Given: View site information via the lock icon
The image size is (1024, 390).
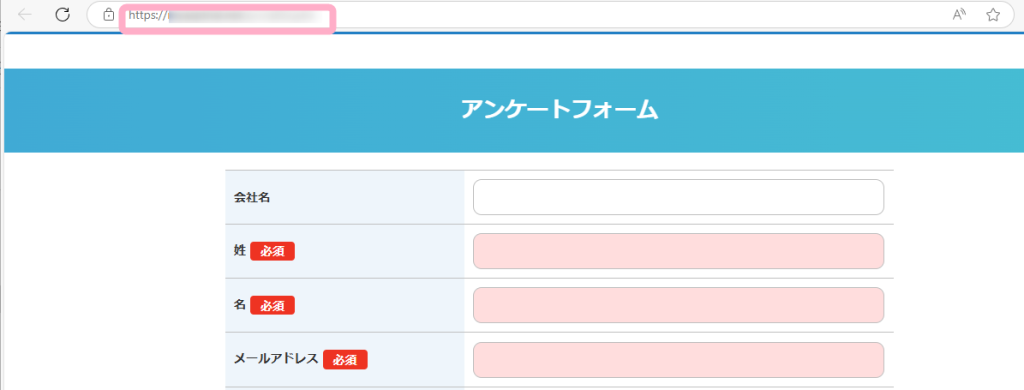Looking at the screenshot, I should point(109,15).
